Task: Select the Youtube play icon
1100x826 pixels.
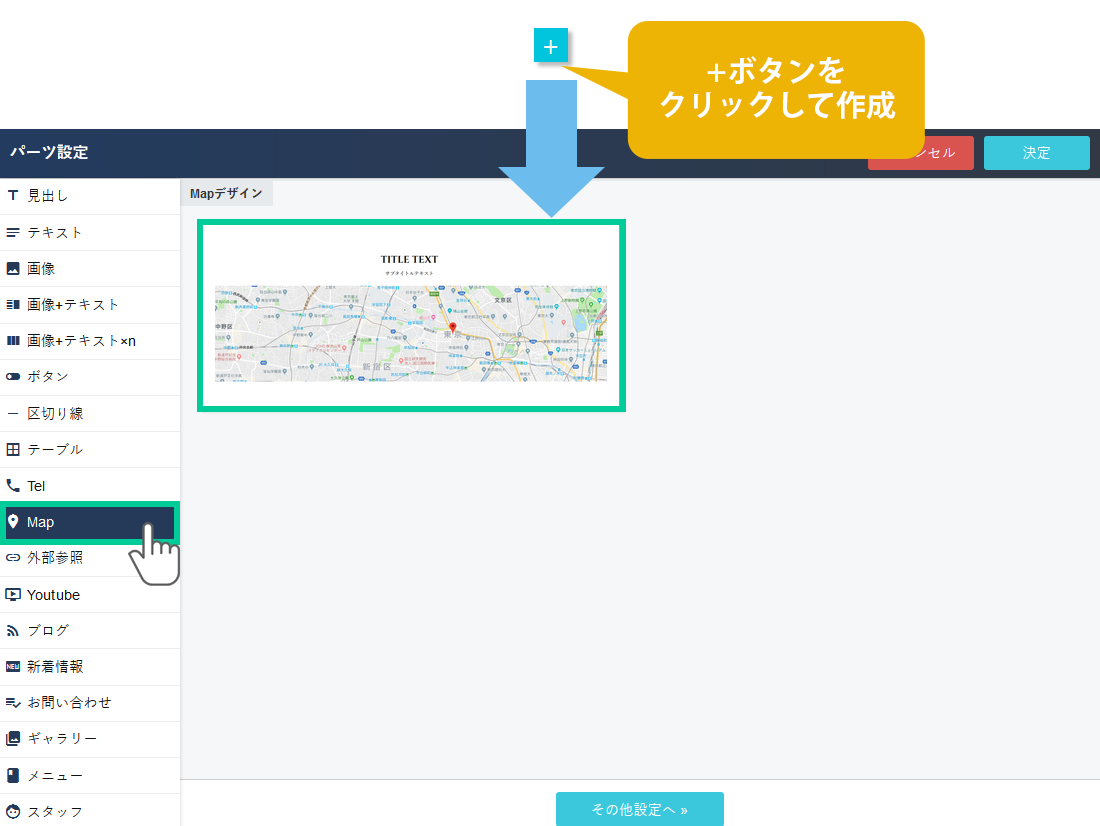Action: click(13, 595)
